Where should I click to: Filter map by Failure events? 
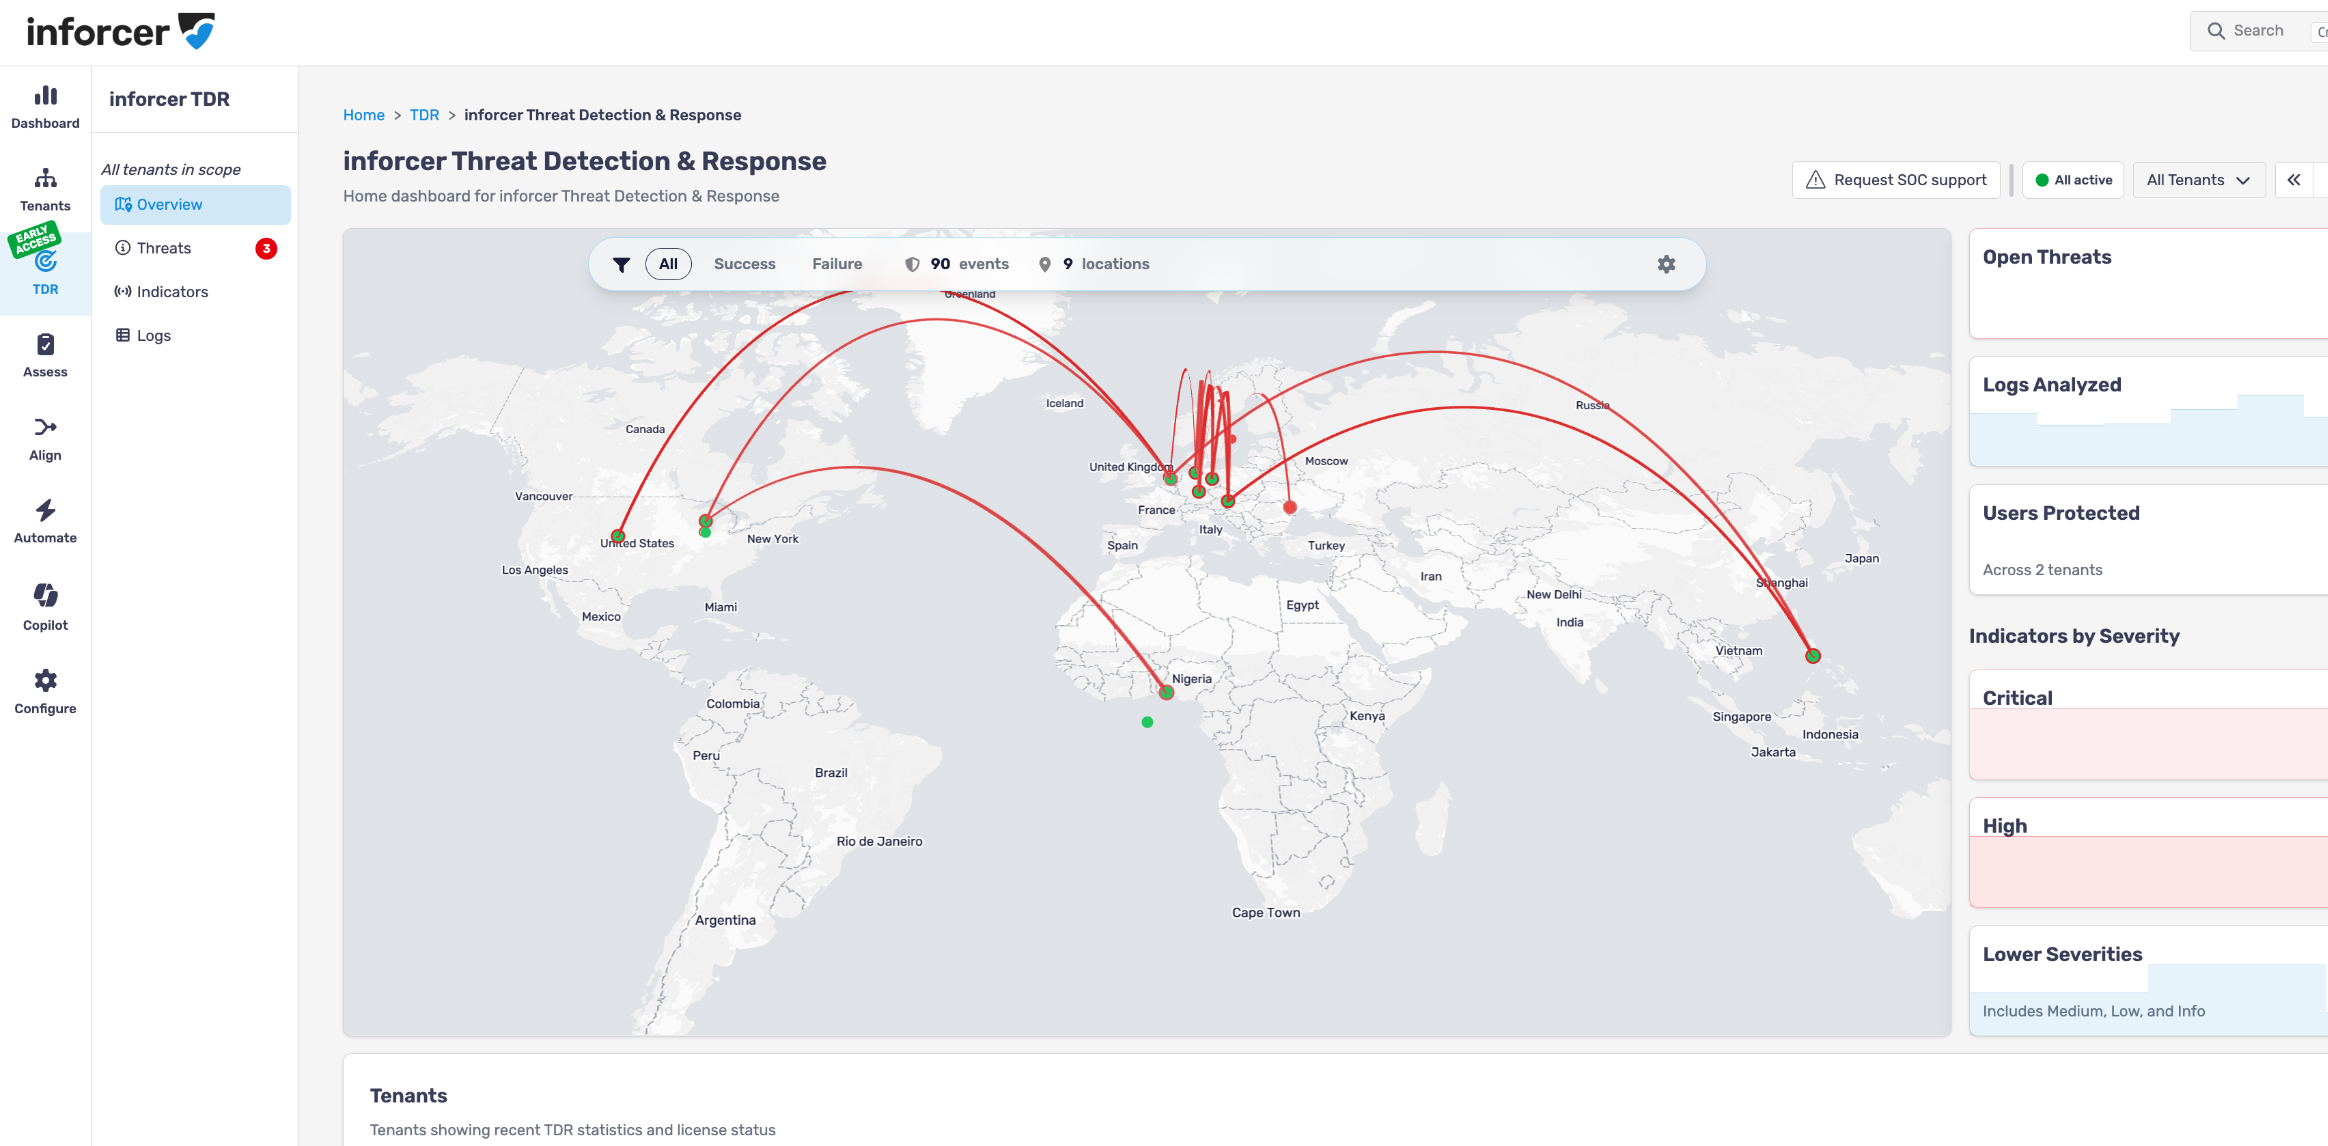tap(837, 264)
